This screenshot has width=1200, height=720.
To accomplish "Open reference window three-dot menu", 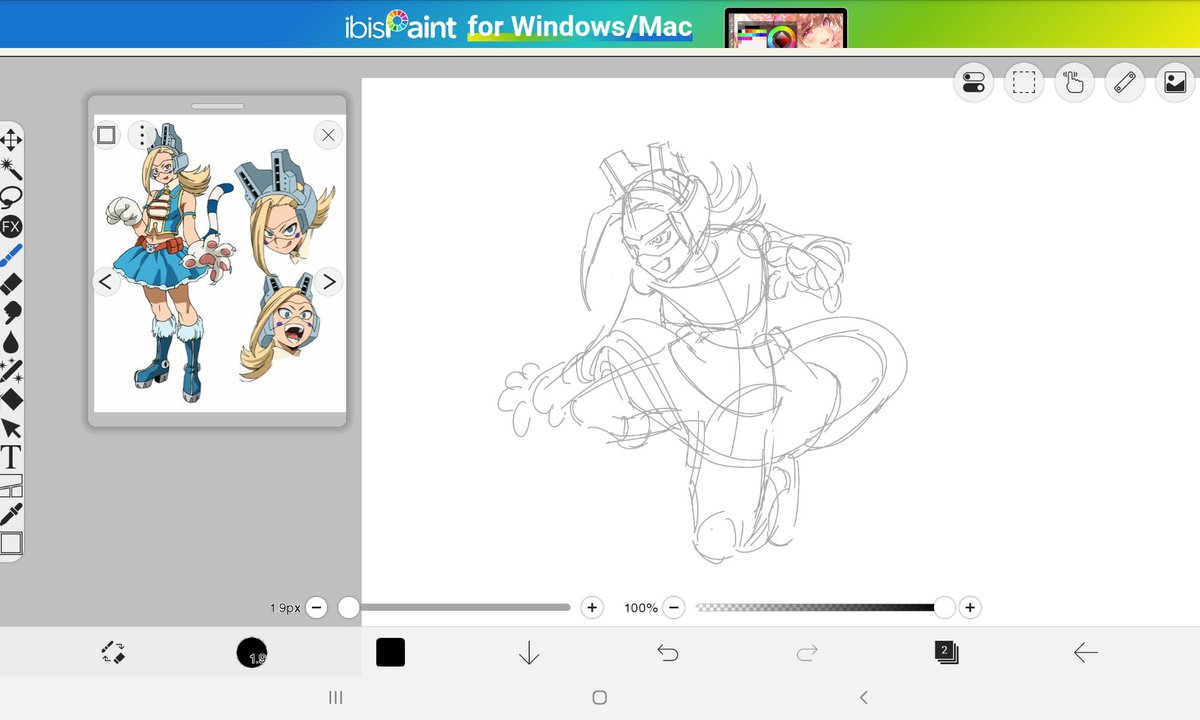I will coord(143,135).
